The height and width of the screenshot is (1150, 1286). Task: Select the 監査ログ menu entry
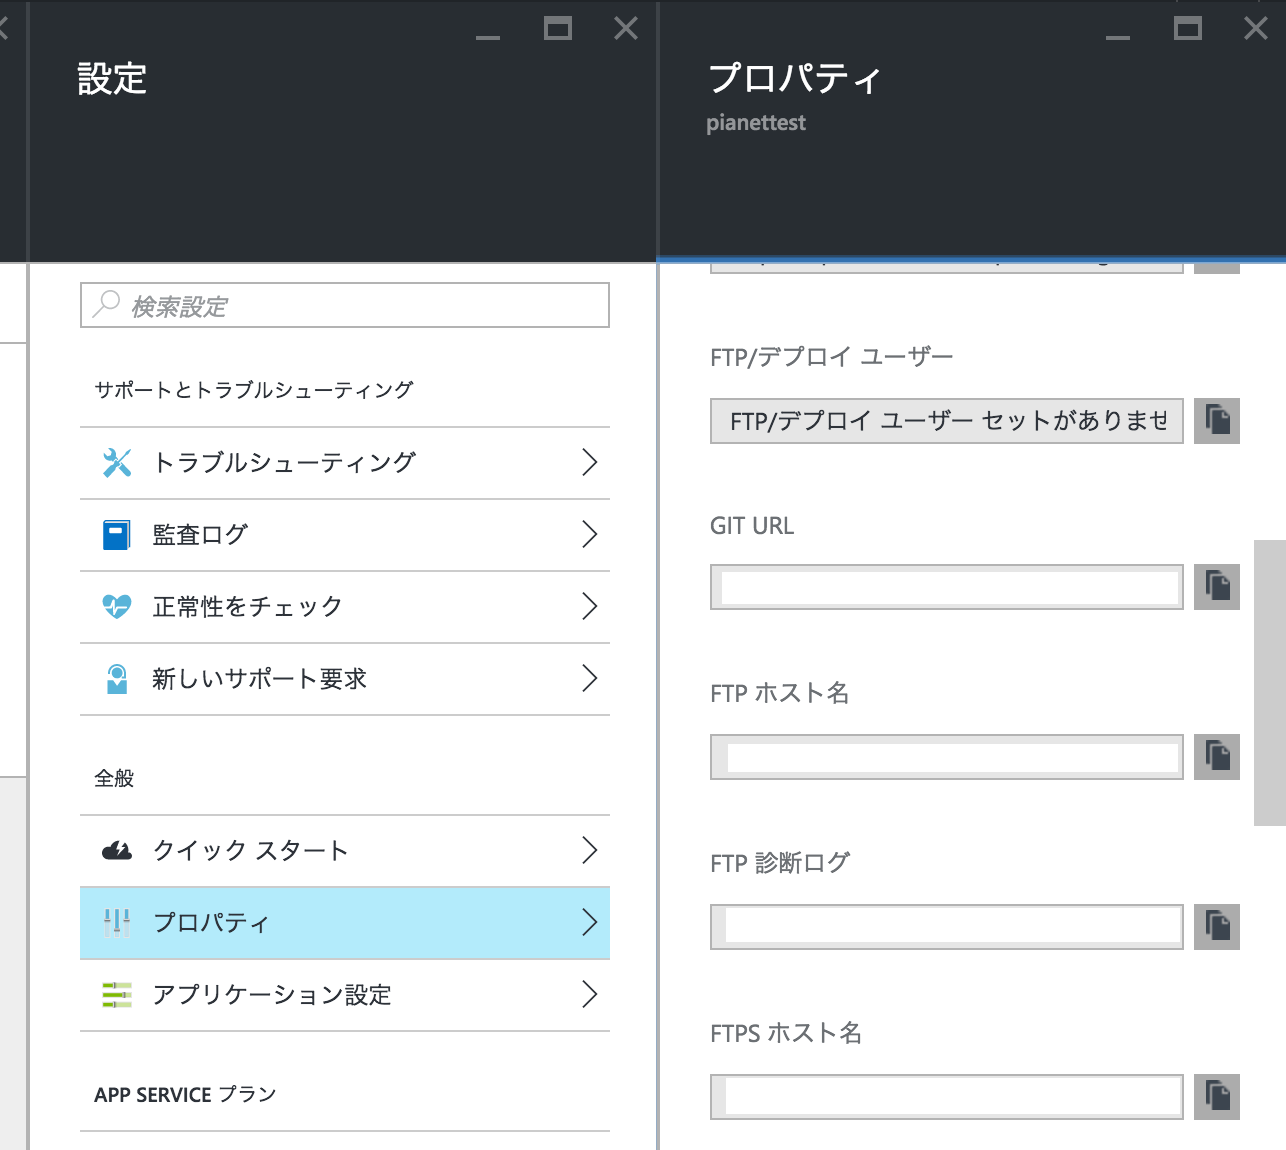(x=345, y=535)
